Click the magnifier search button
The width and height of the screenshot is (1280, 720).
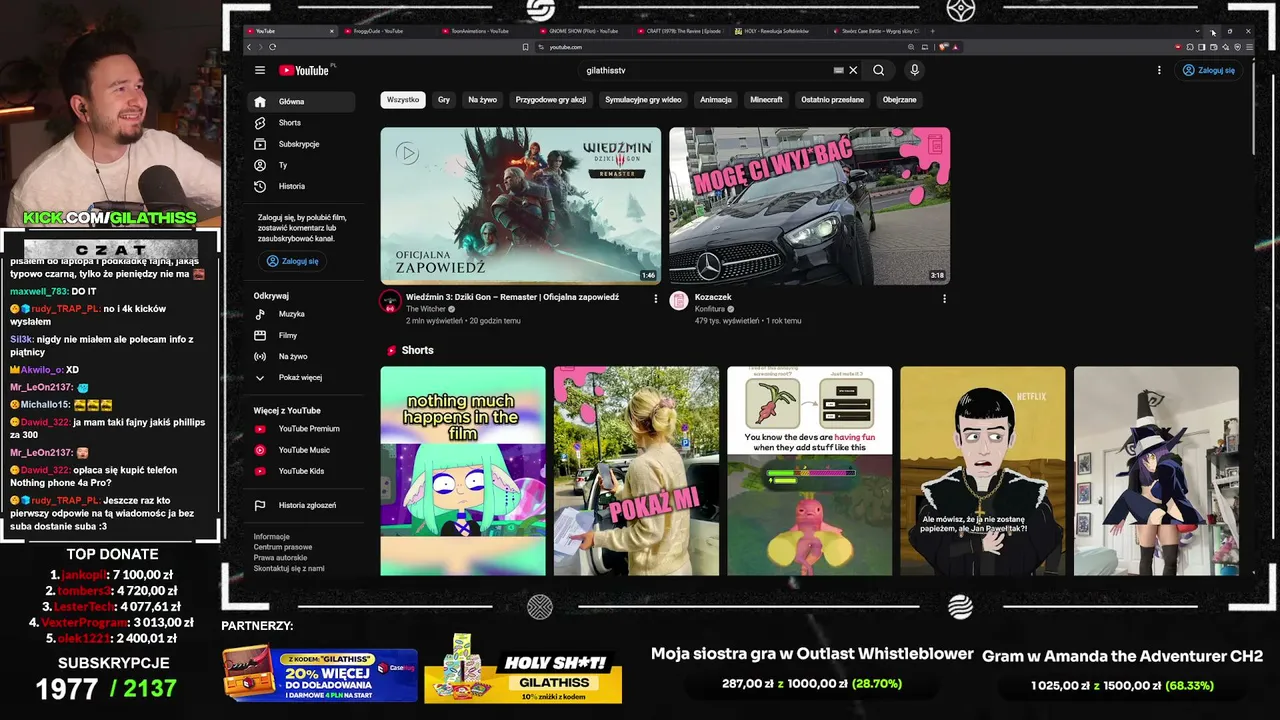(878, 70)
